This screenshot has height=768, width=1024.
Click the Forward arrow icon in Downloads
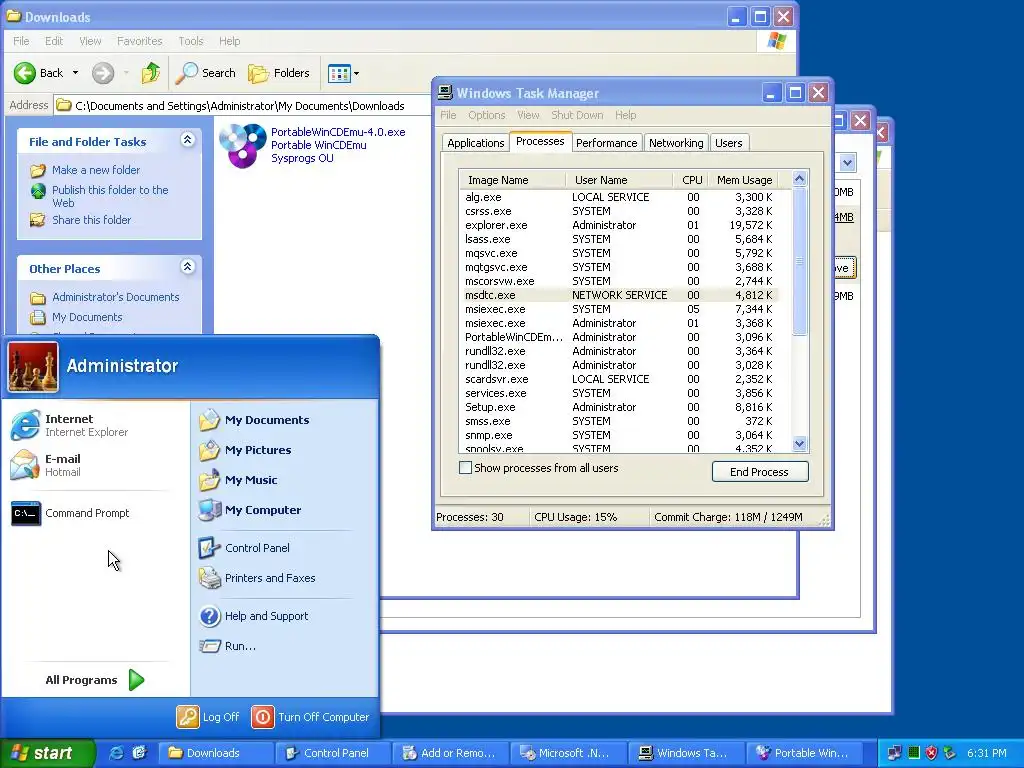coord(103,73)
